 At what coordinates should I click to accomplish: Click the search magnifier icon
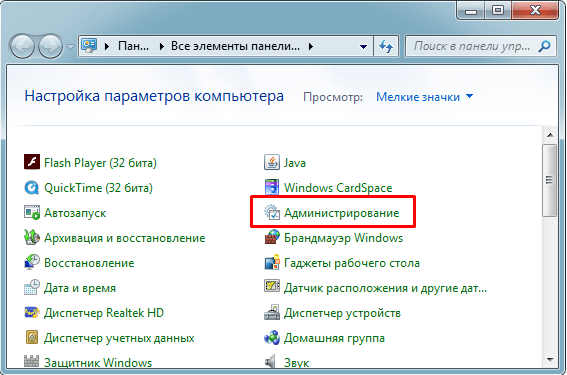[x=544, y=46]
